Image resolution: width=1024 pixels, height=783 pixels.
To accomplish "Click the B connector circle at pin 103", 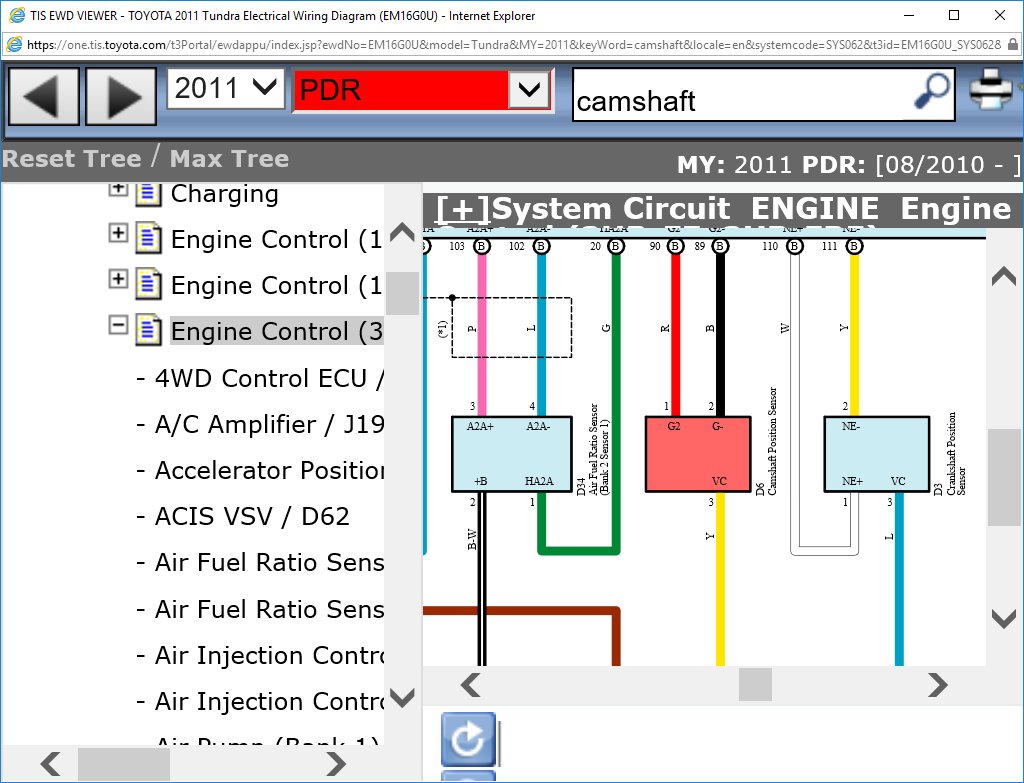I will click(482, 246).
